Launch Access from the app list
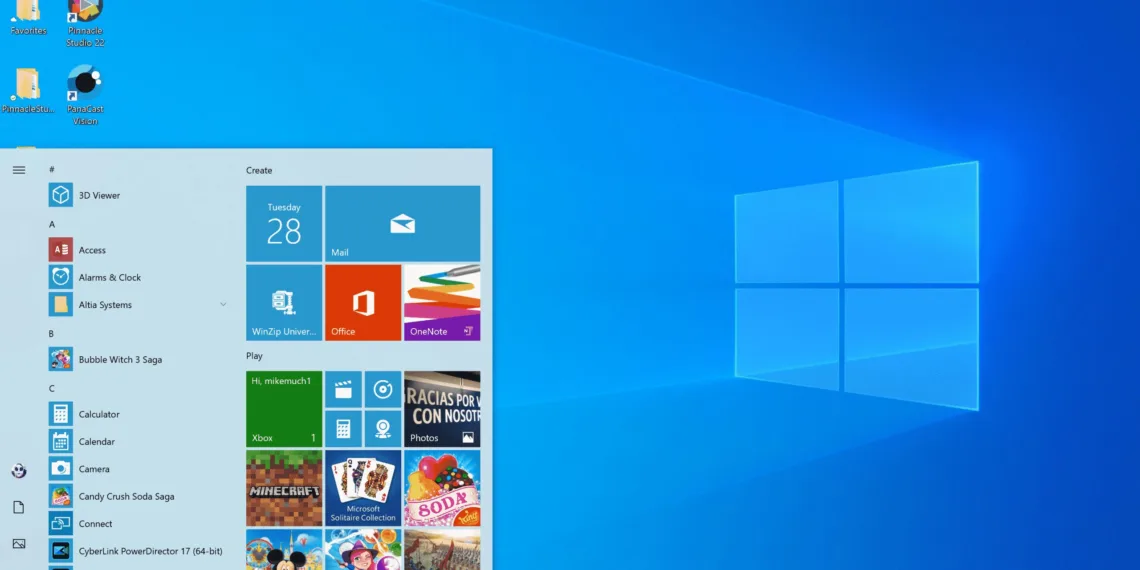Viewport: 1140px width, 570px height. [x=92, y=250]
